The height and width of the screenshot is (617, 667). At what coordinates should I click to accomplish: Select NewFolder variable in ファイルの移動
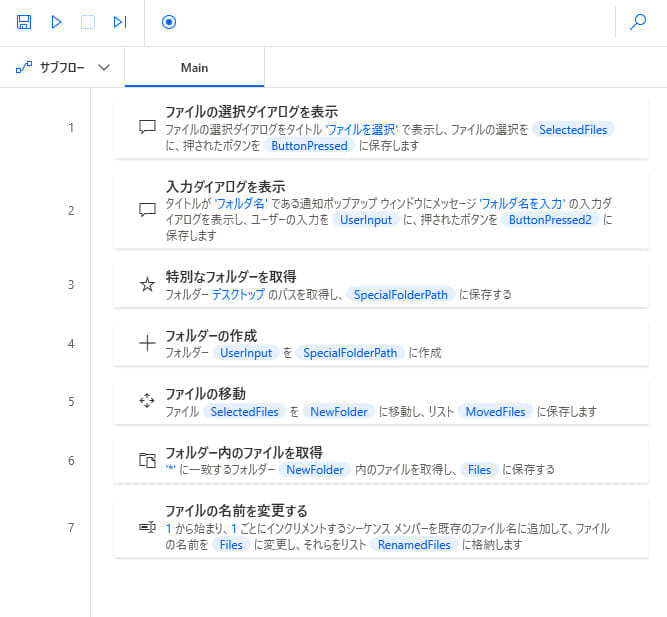[x=339, y=411]
